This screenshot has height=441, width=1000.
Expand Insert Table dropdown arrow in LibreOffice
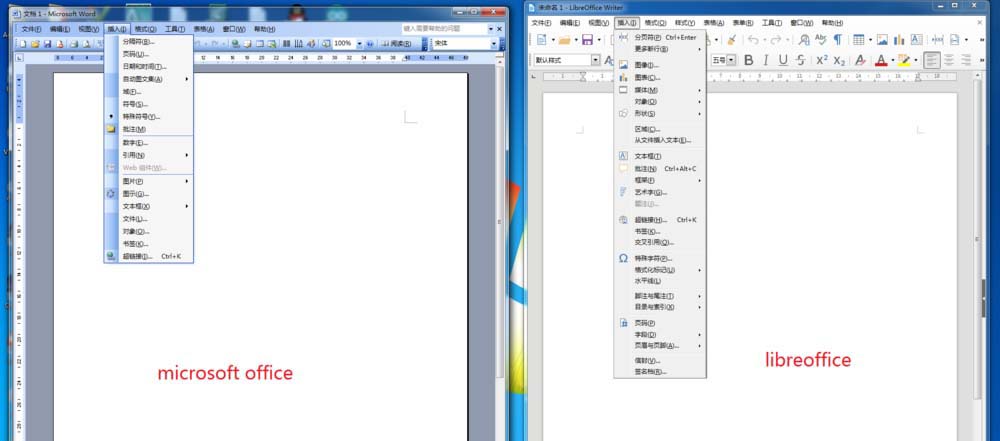click(x=869, y=40)
